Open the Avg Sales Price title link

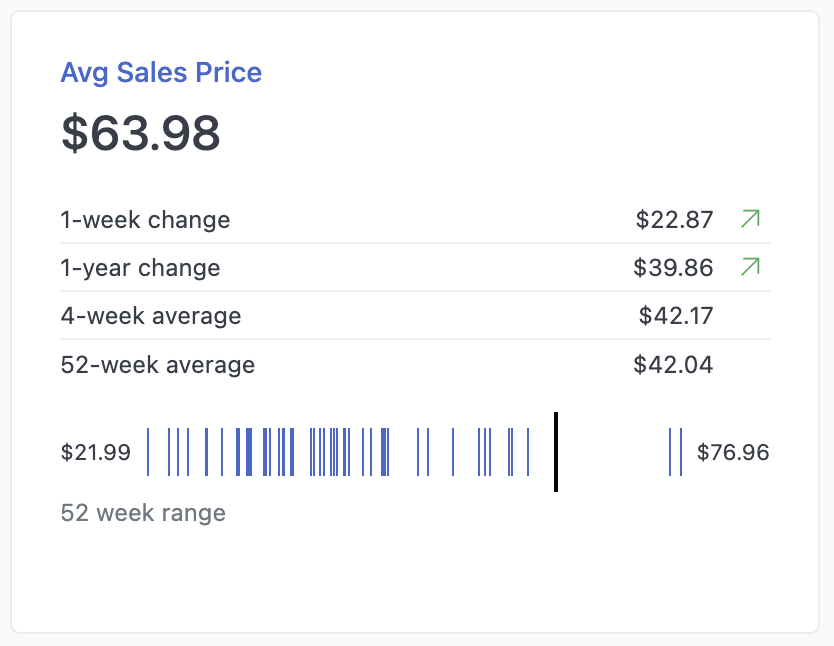pos(161,73)
